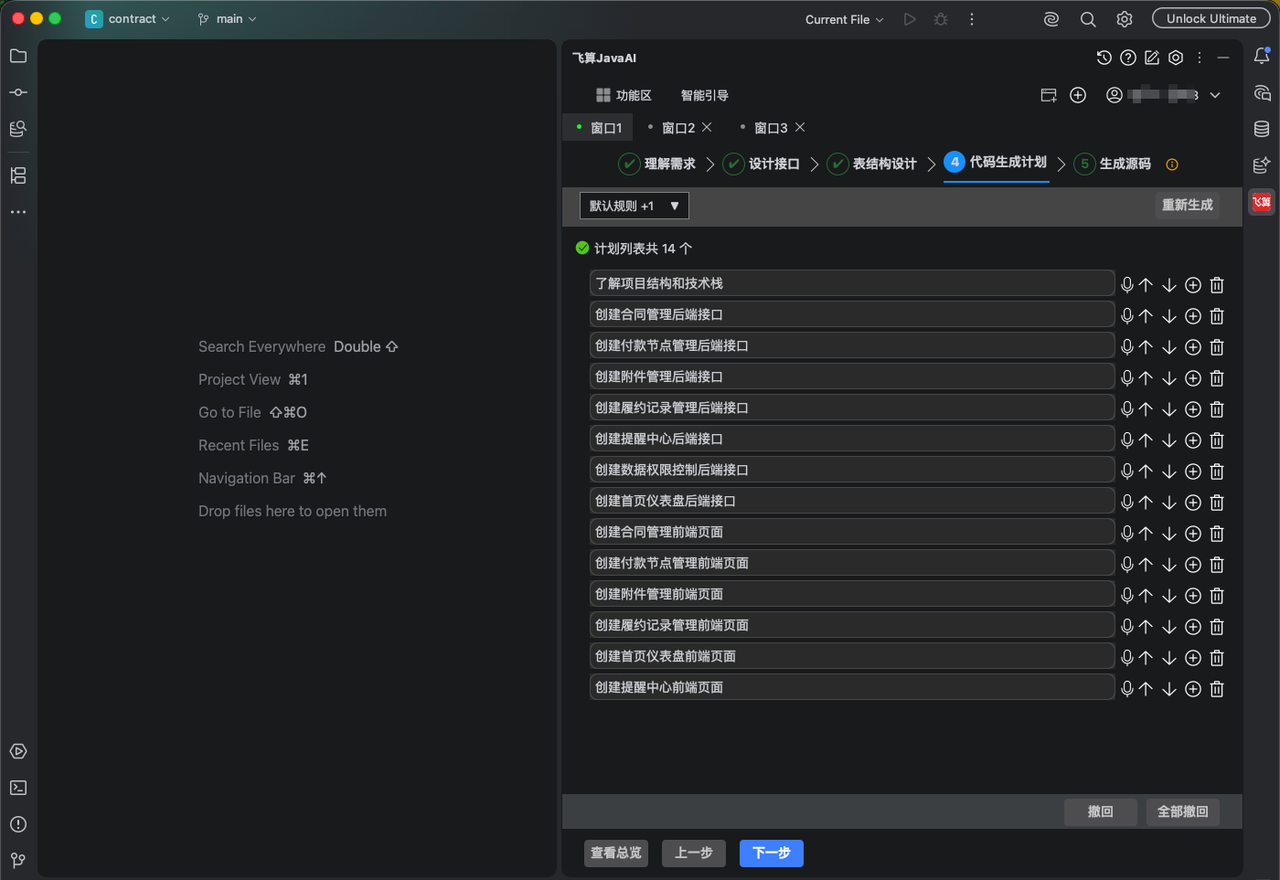1280x880 pixels.
Task: Go to step 表结构设计
Action: click(872, 164)
